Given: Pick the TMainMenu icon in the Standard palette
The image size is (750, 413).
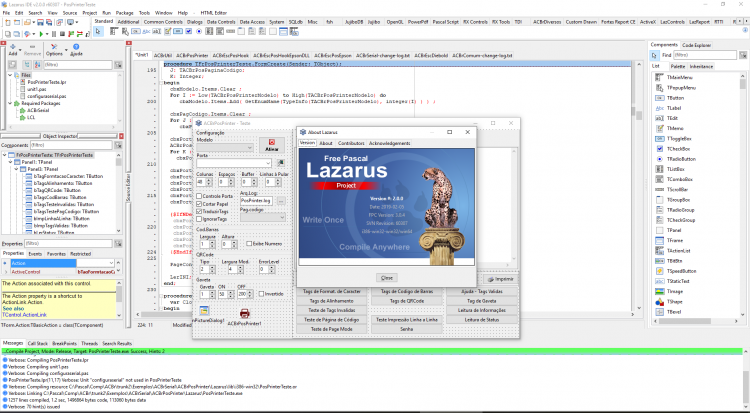Looking at the screenshot, I should (113, 32).
